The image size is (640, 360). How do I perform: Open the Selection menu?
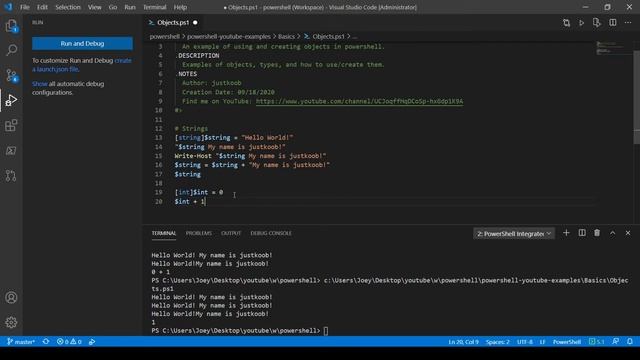coord(68,7)
